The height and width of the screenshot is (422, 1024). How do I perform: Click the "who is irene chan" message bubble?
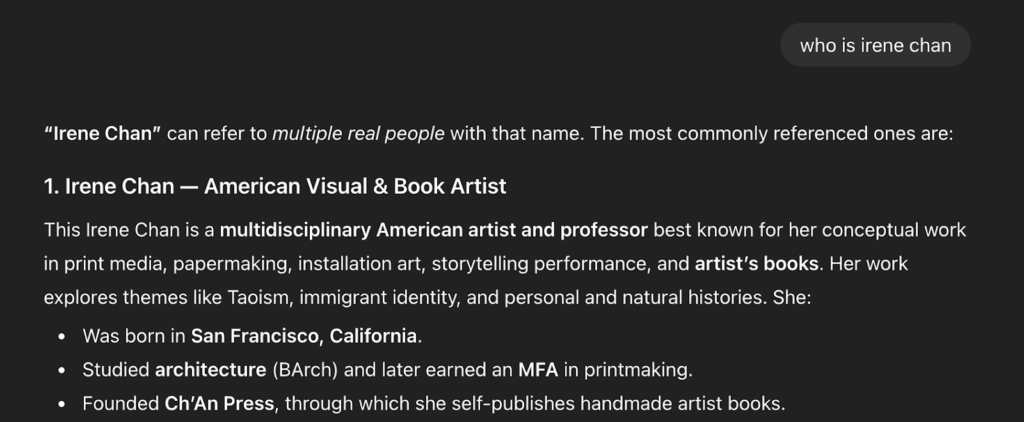pos(875,45)
